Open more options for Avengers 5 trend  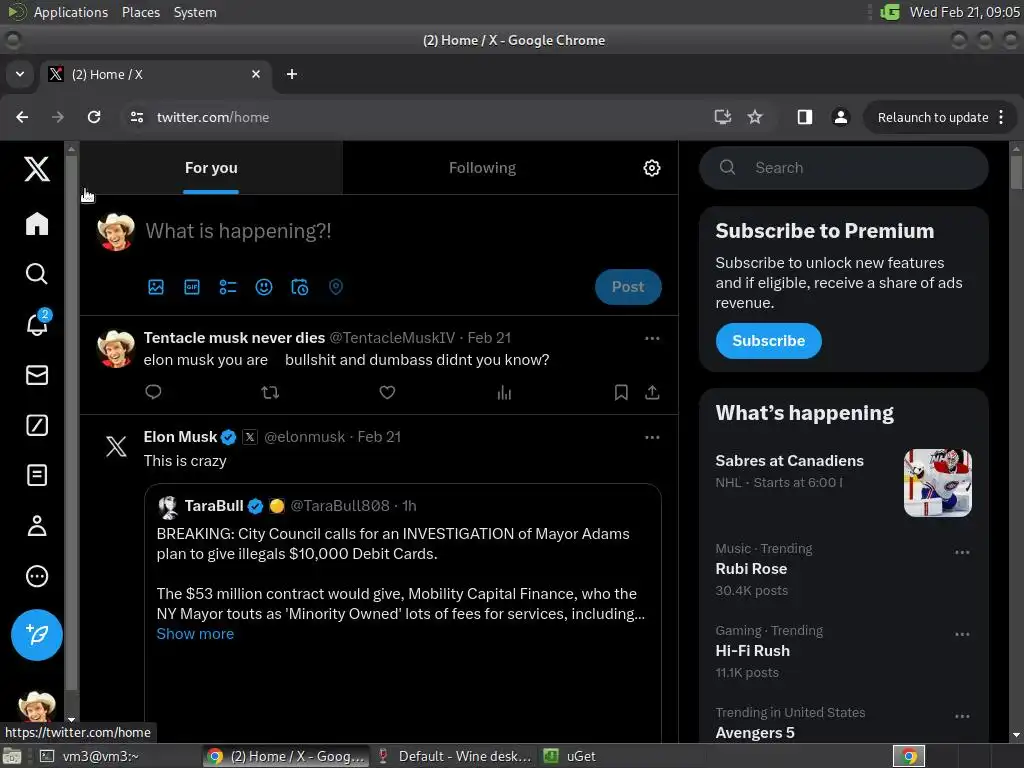pyautogui.click(x=962, y=716)
